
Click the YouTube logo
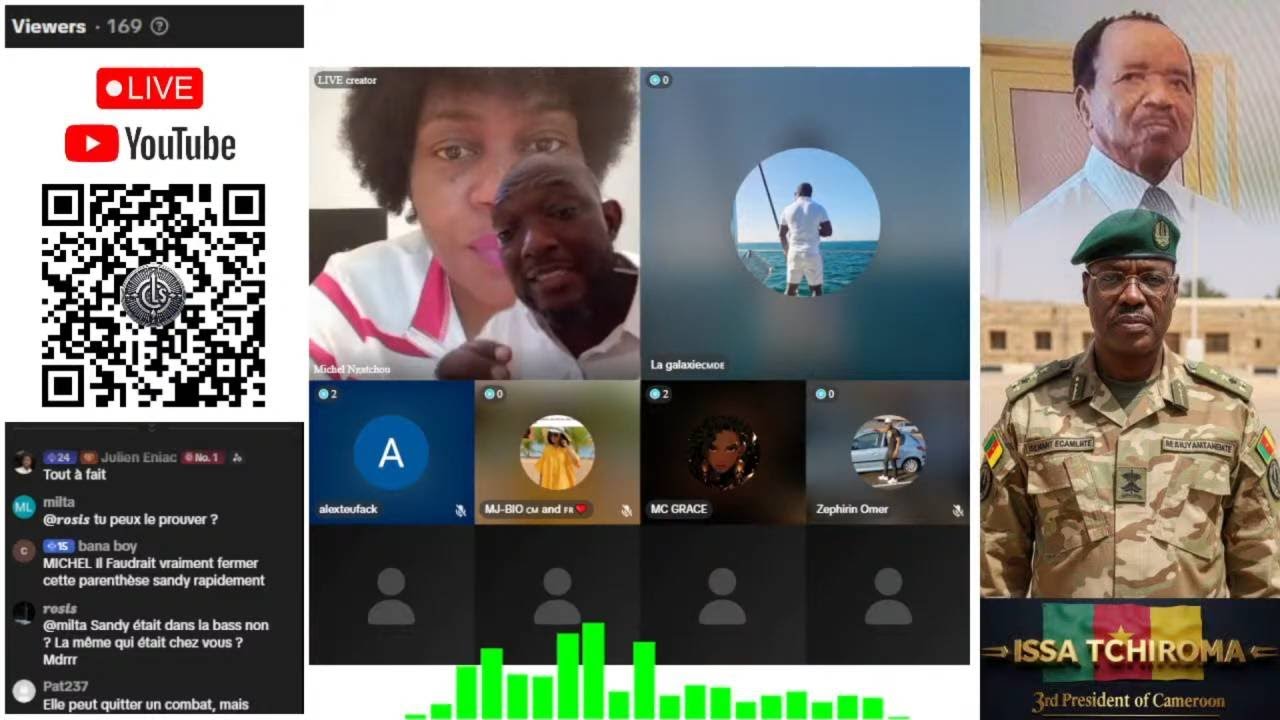[x=150, y=144]
